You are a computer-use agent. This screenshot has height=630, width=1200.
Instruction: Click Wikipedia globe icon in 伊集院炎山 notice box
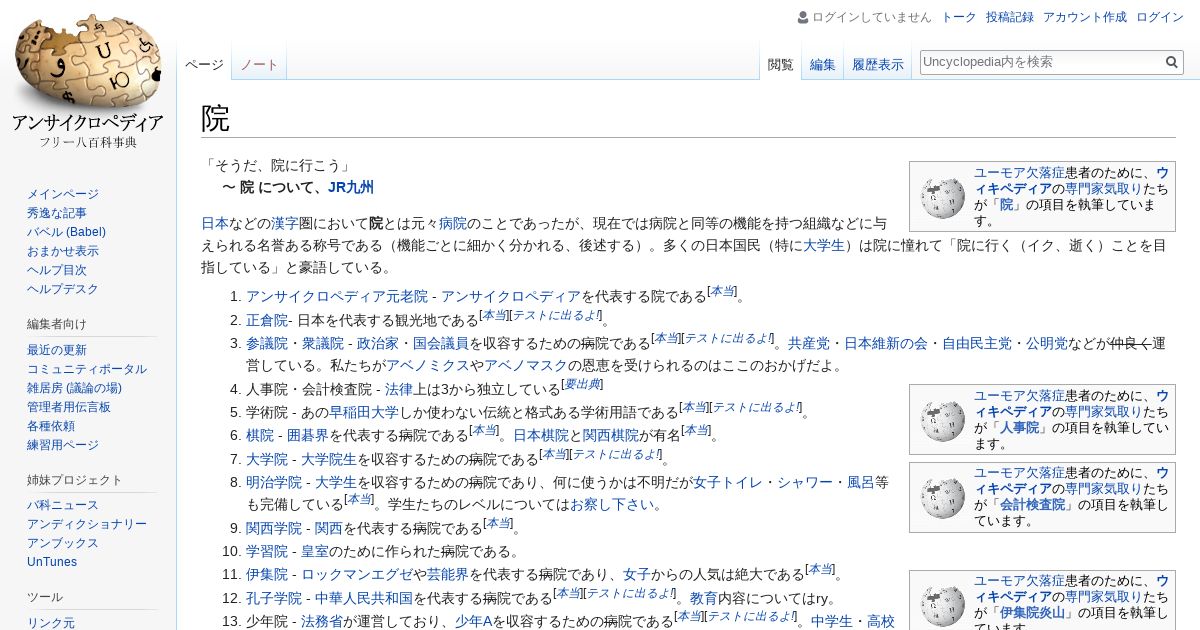943,605
